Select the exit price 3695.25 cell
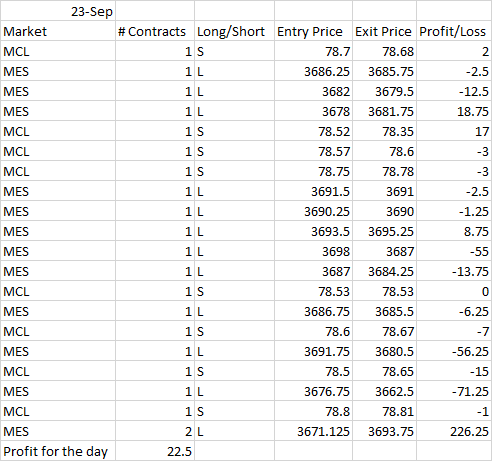 [x=384, y=231]
